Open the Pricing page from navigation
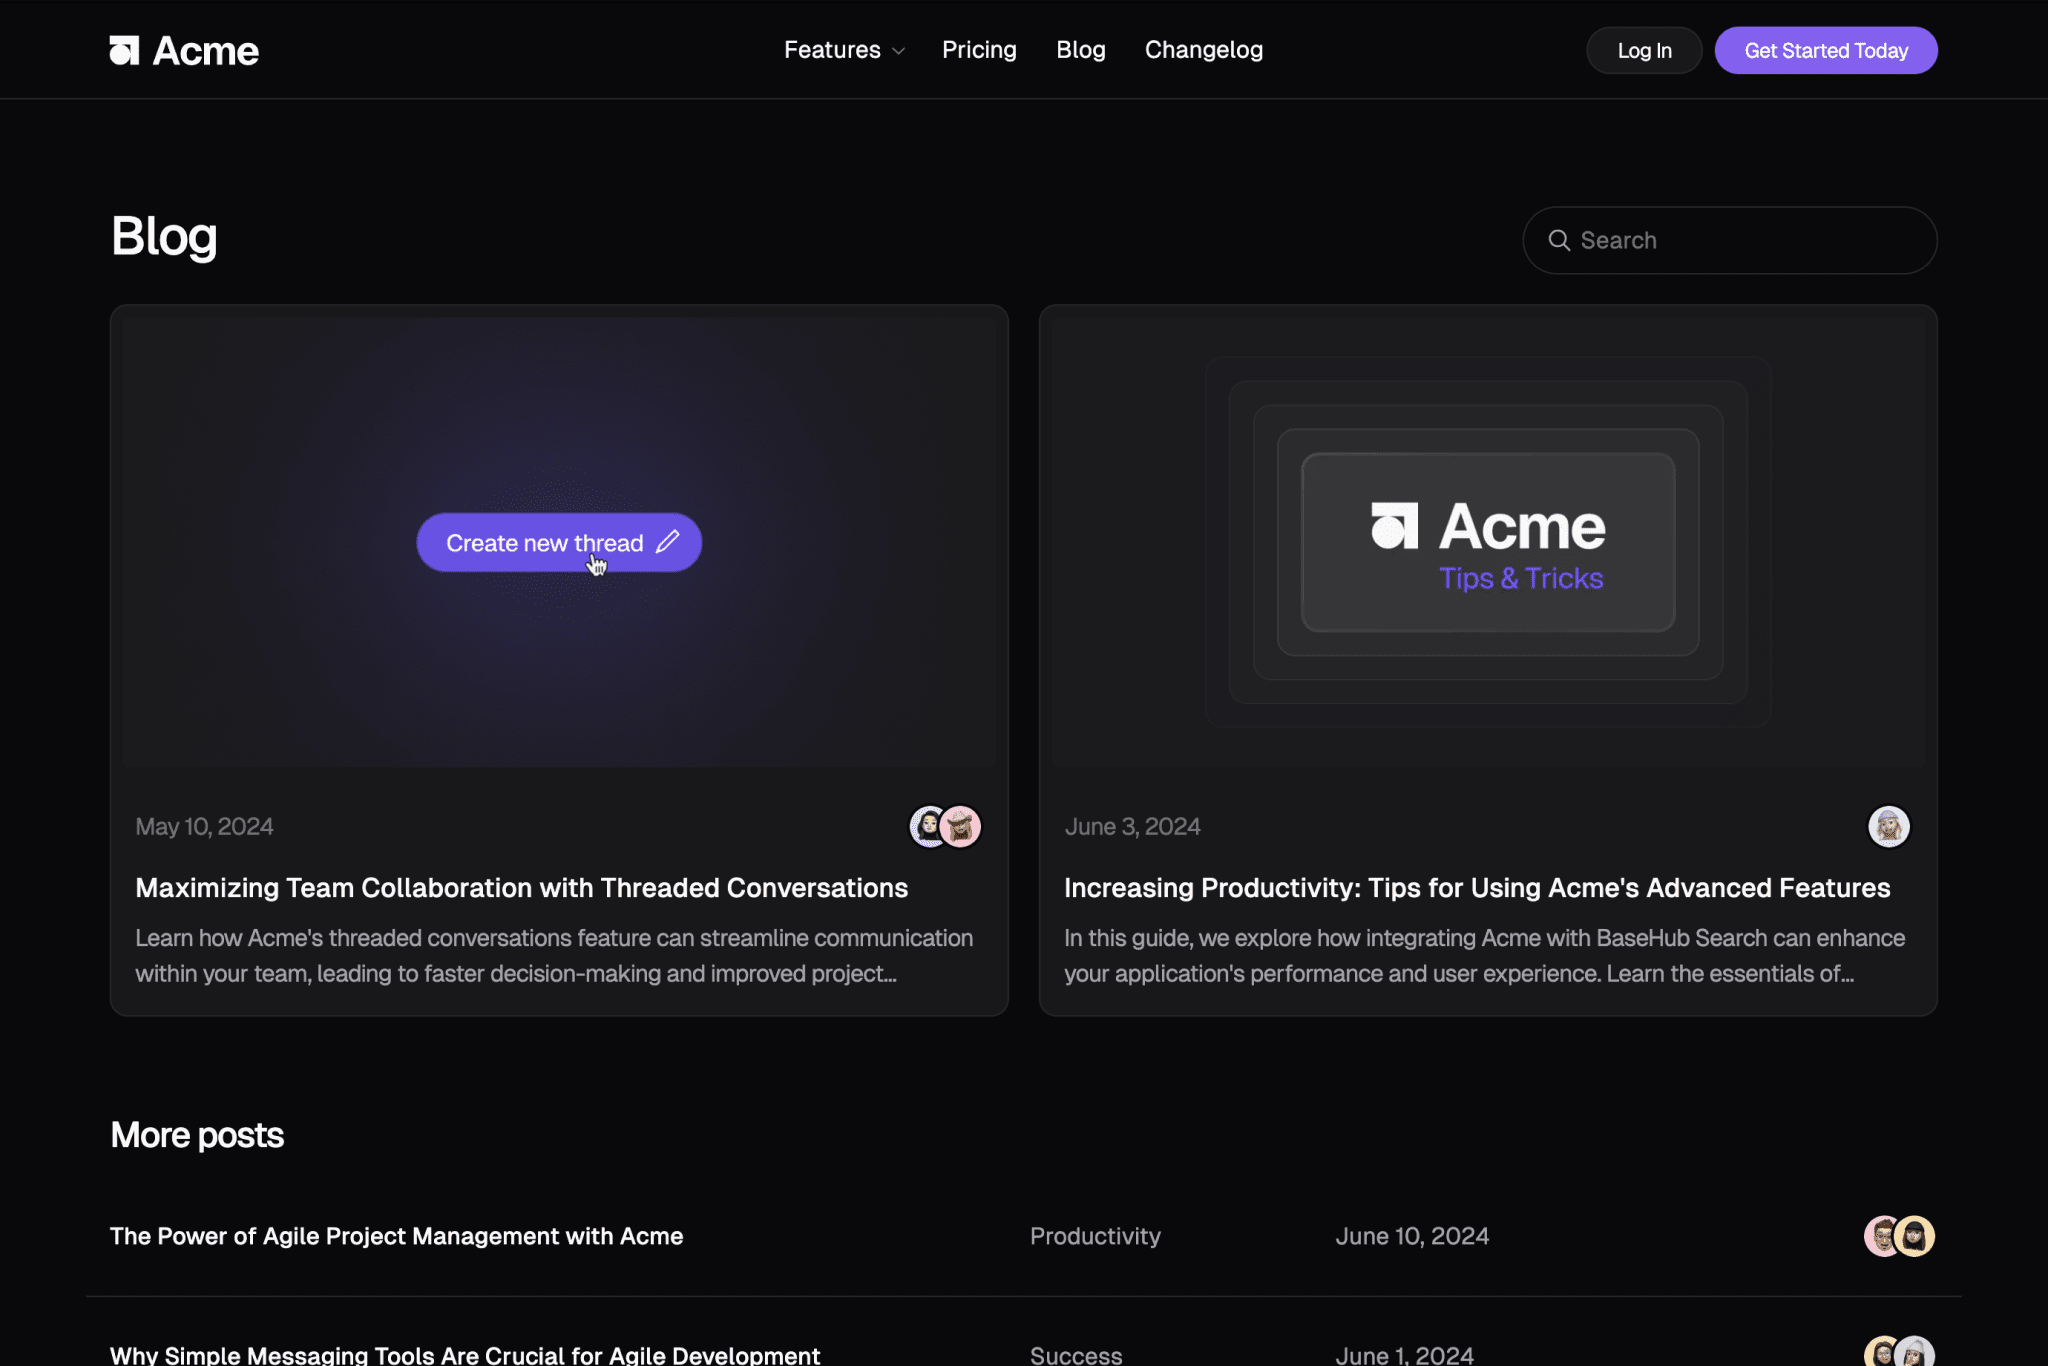The height and width of the screenshot is (1366, 2048). pyautogui.click(x=978, y=50)
